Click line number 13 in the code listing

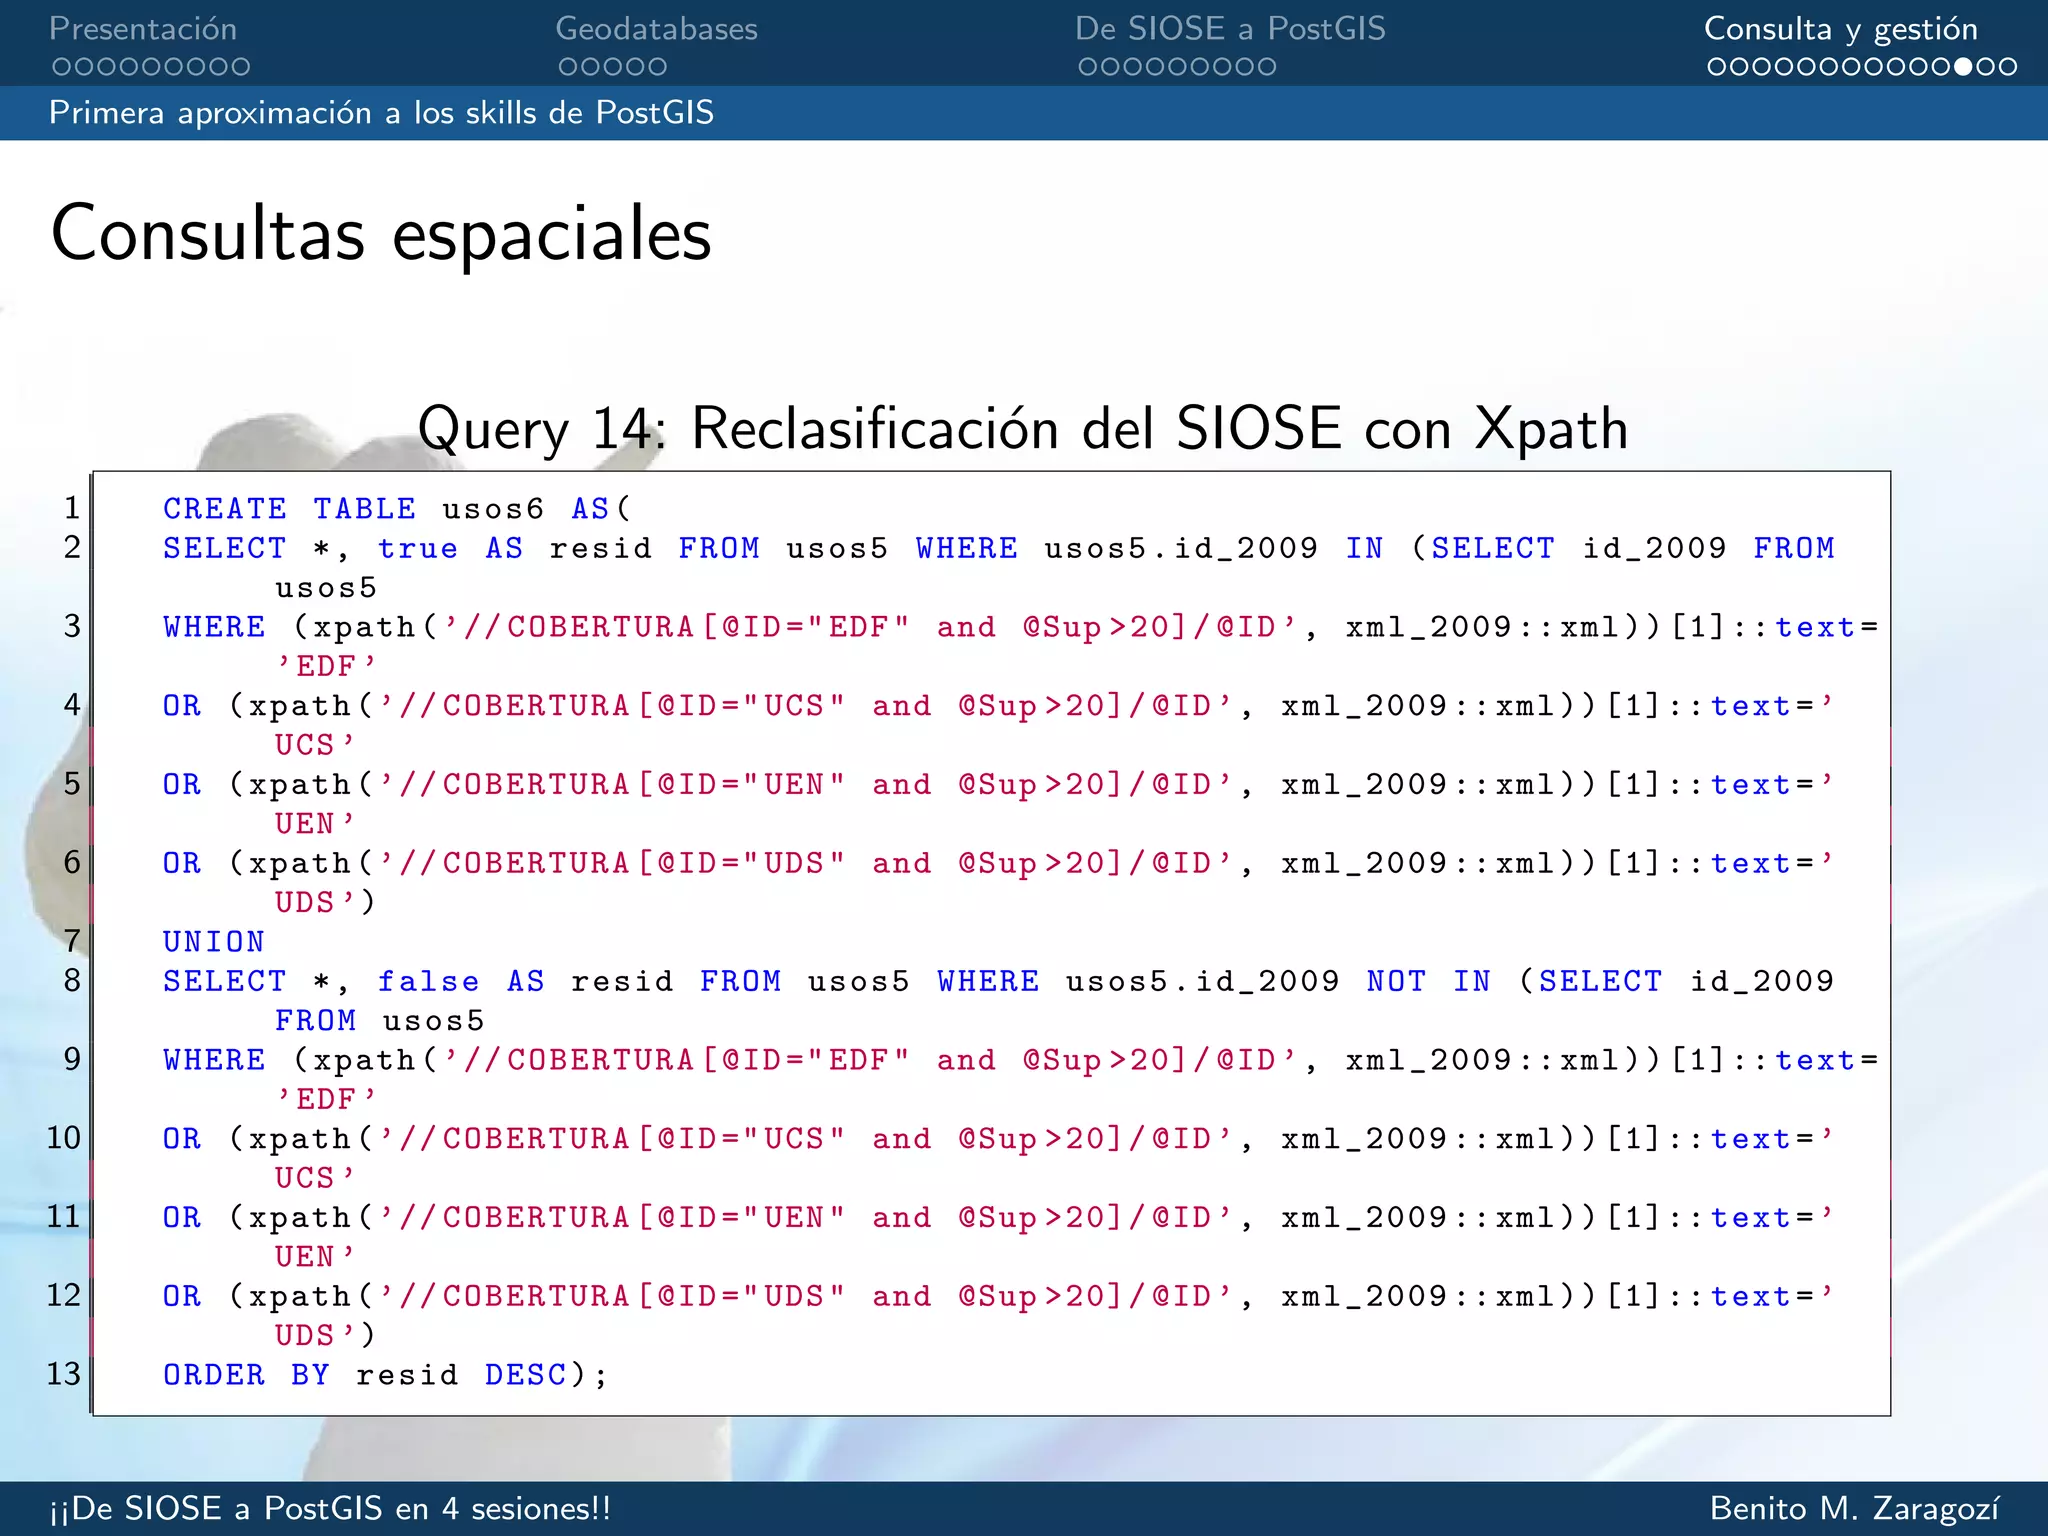(63, 1374)
